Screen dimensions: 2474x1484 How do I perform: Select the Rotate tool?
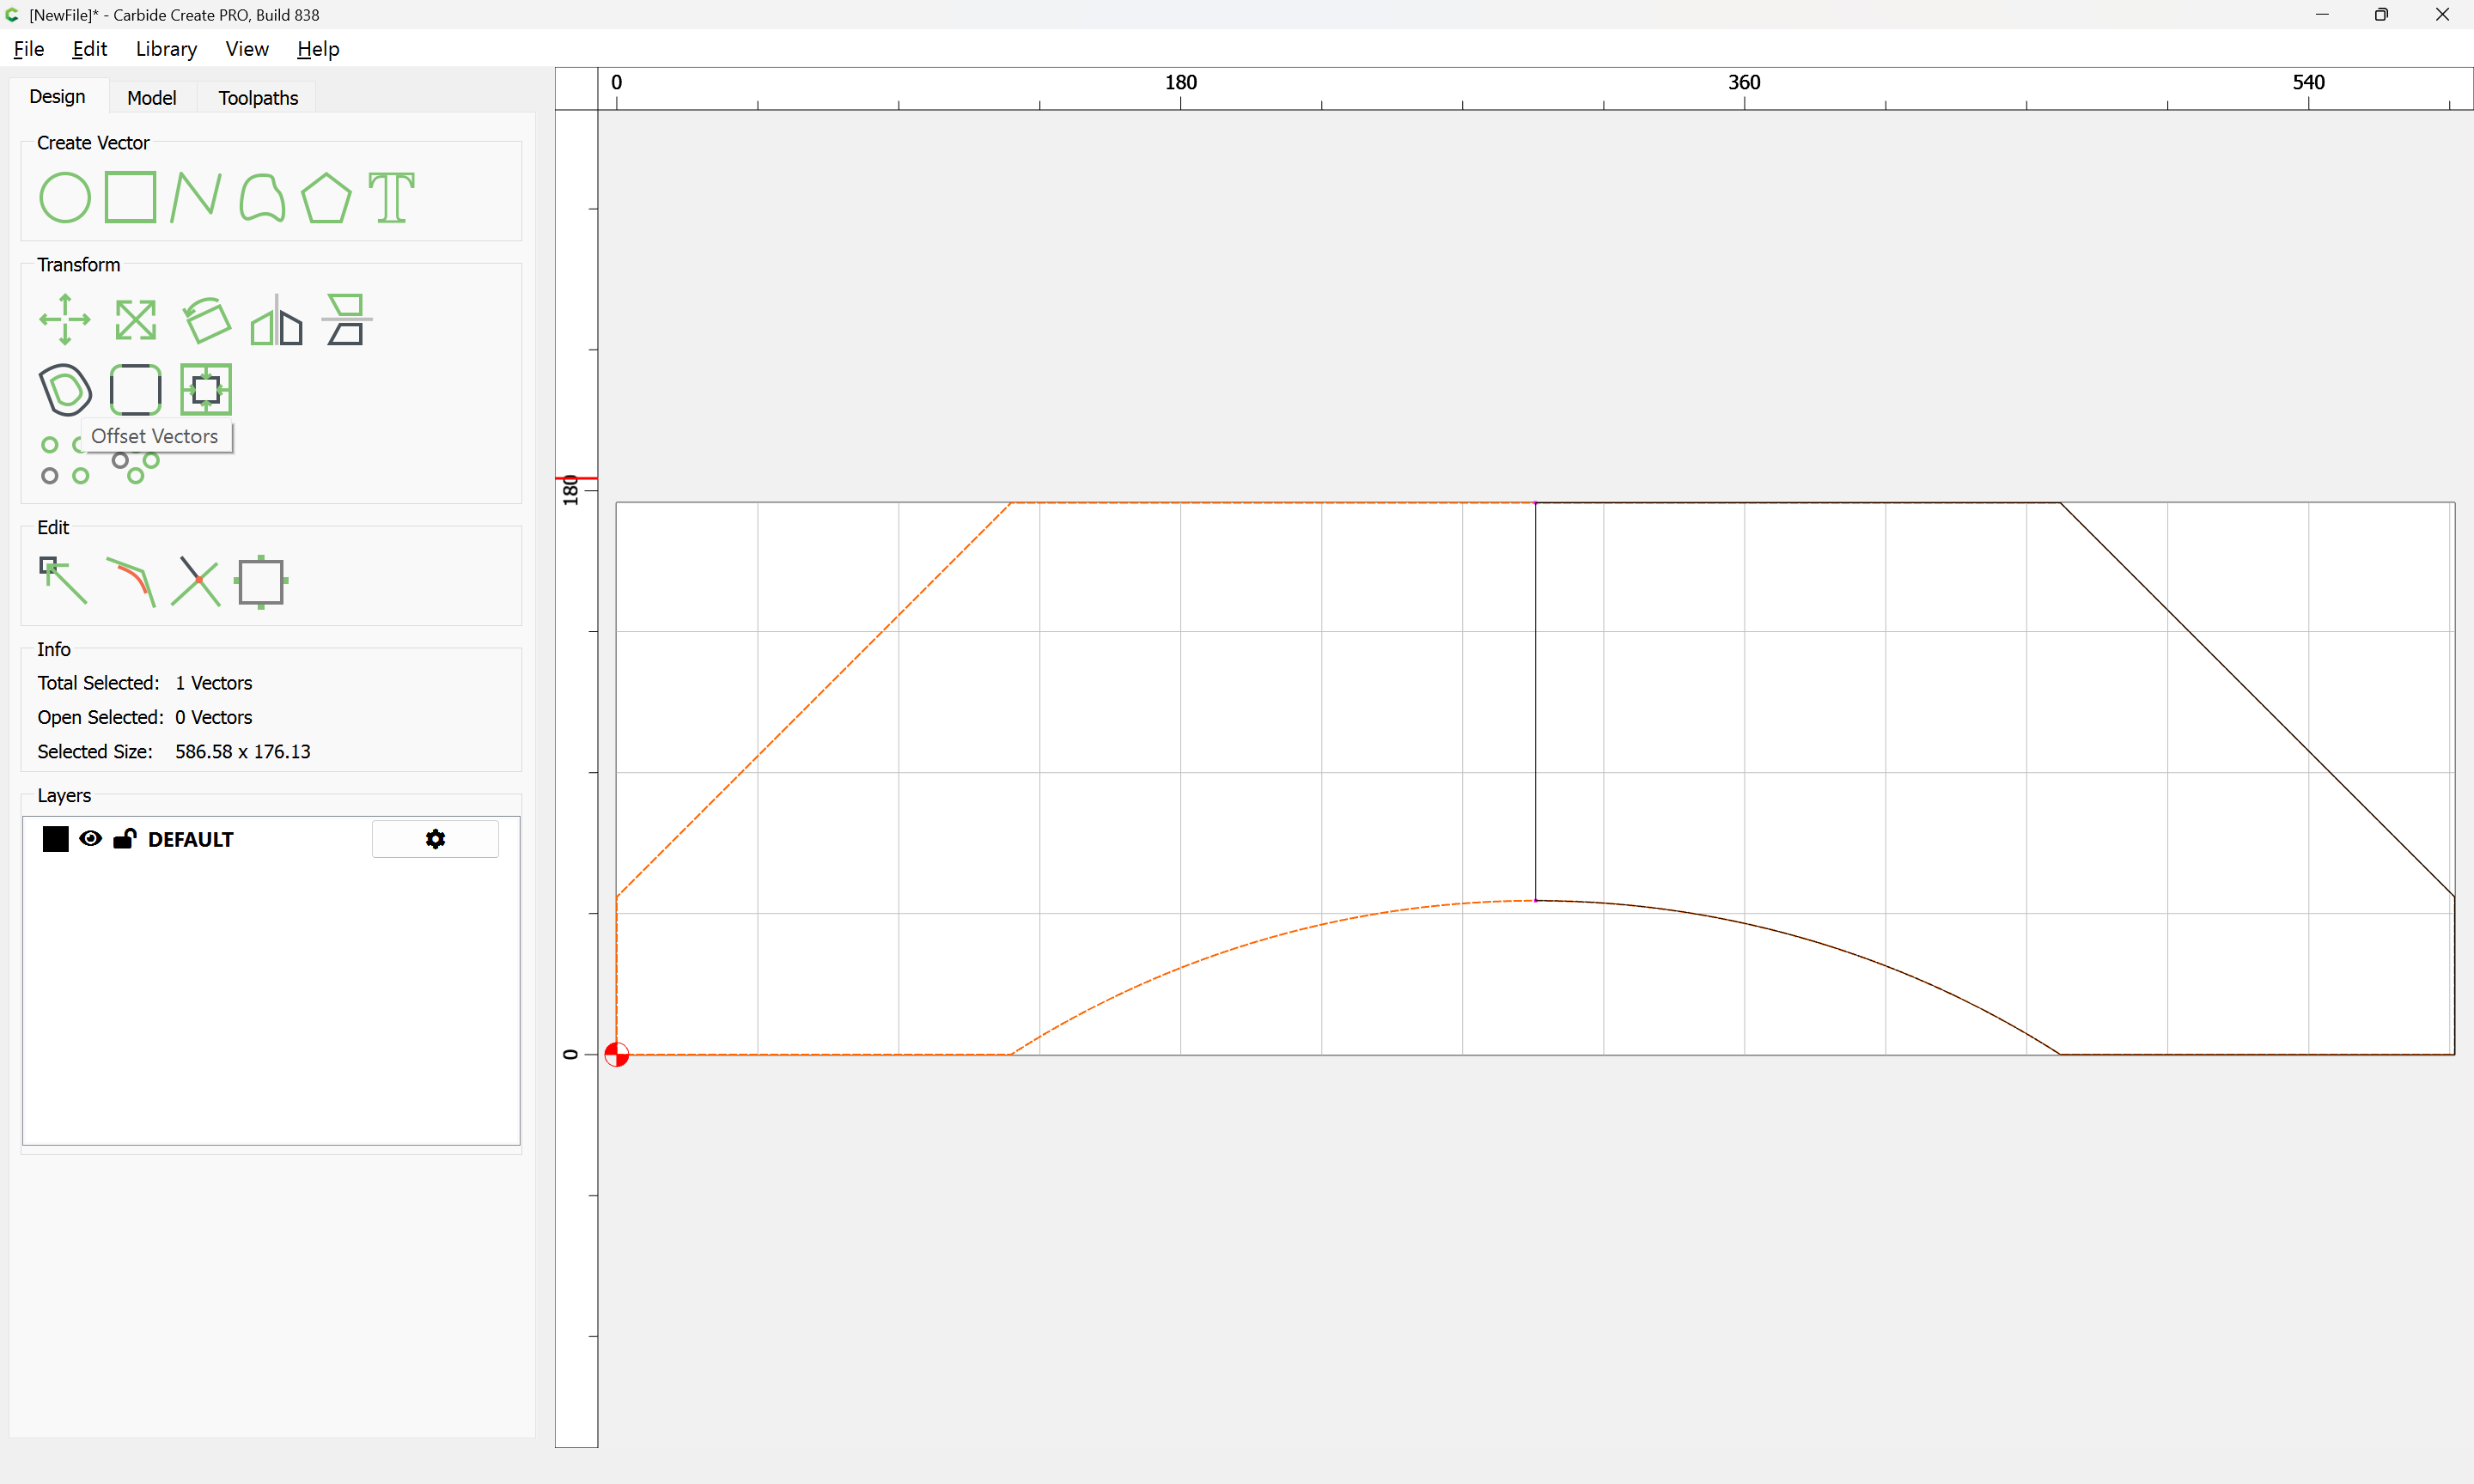pyautogui.click(x=206, y=320)
